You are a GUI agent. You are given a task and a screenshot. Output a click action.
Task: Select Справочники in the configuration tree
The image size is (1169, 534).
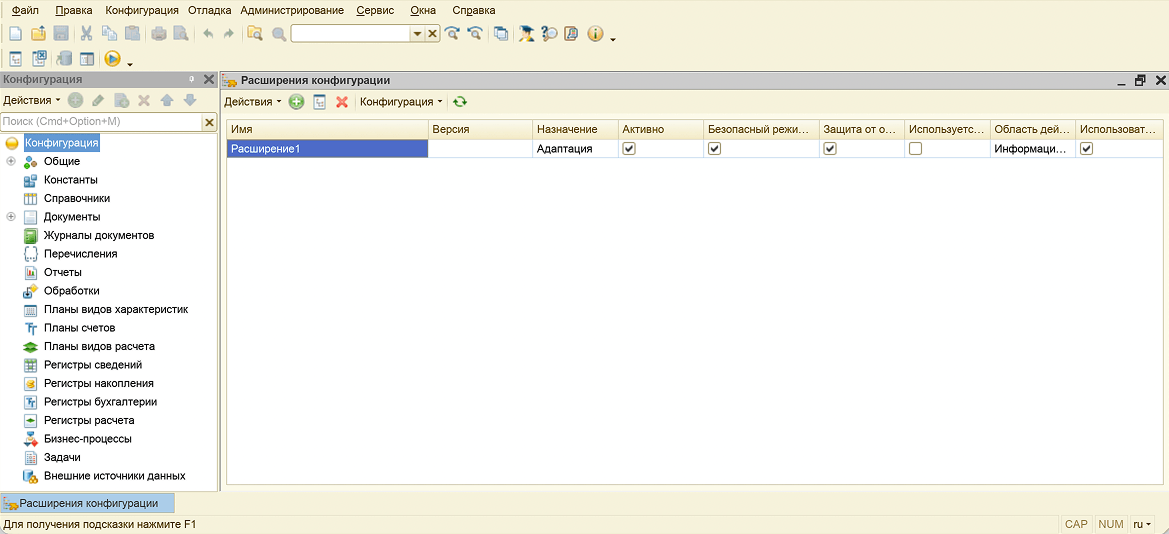click(x=77, y=198)
